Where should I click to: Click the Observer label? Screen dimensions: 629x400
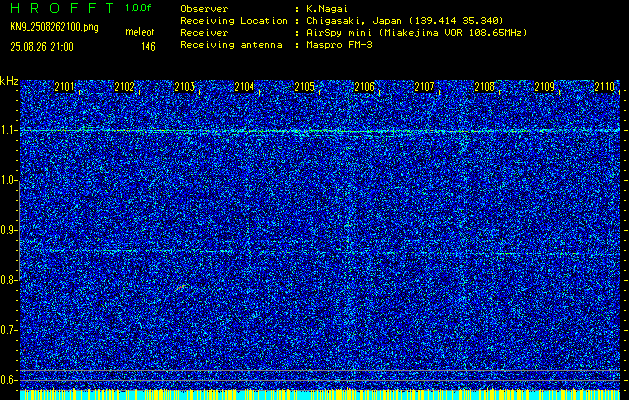[204, 9]
